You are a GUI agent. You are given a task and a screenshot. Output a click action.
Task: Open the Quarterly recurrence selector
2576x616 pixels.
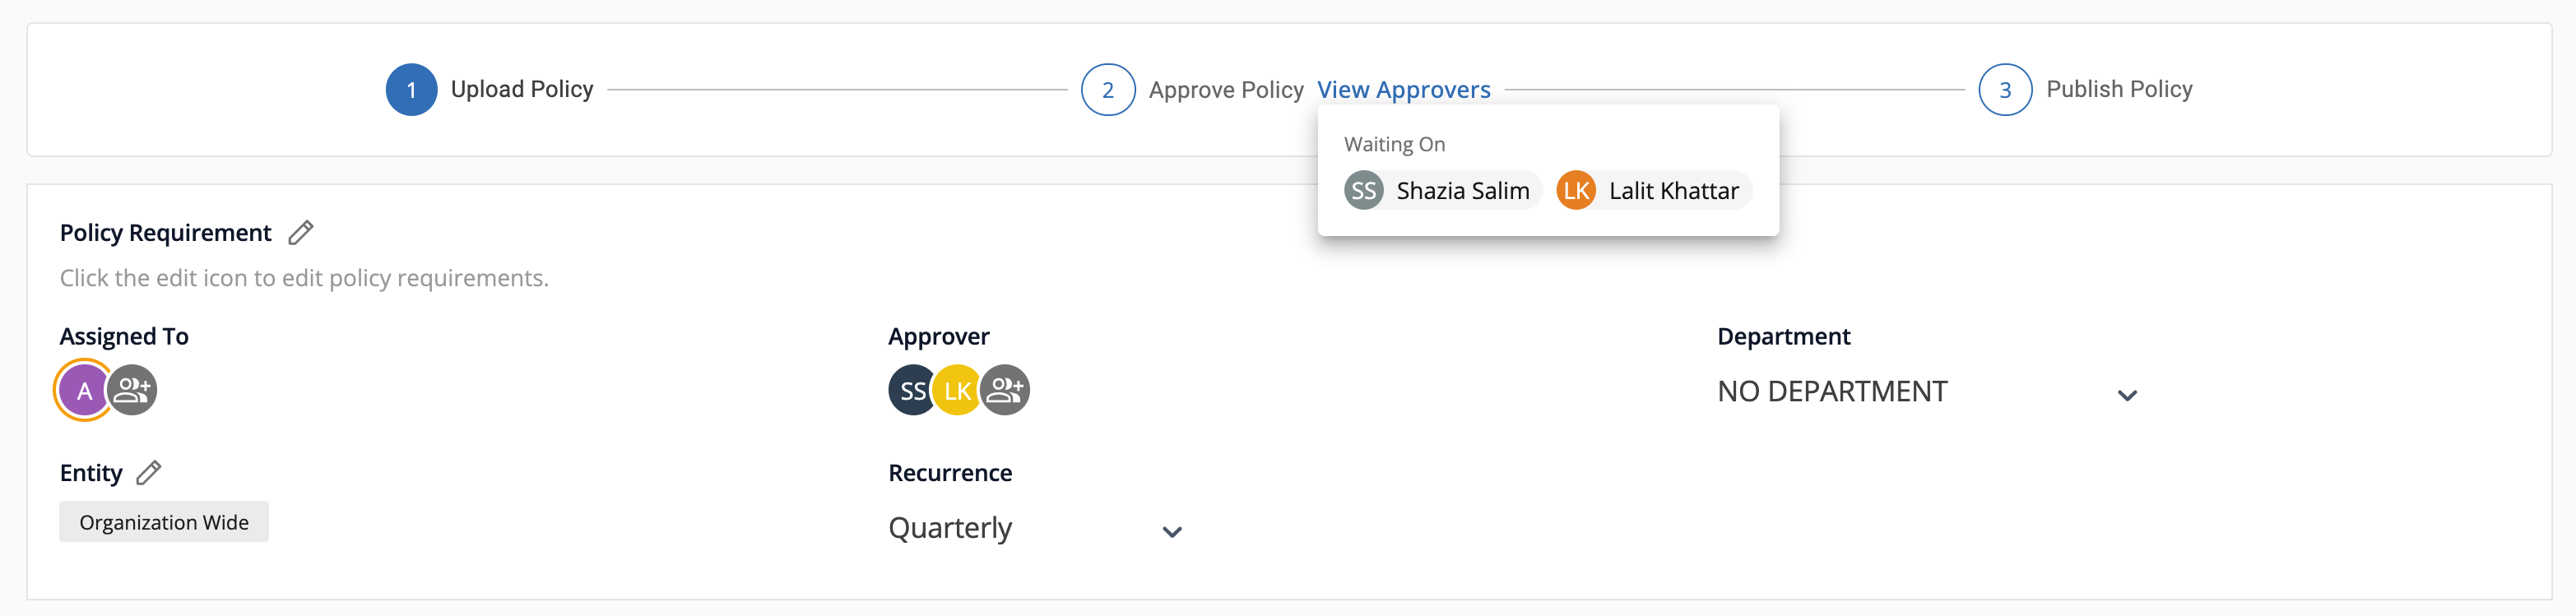click(x=1037, y=528)
